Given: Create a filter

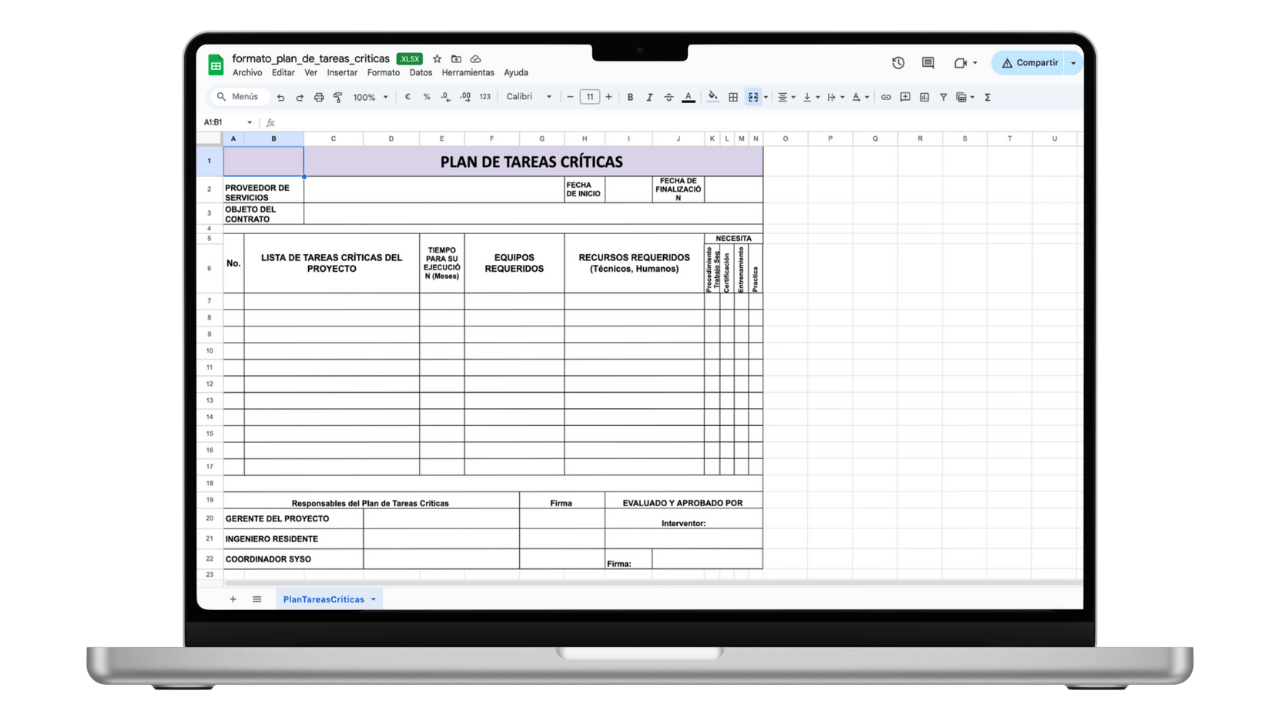Looking at the screenshot, I should pyautogui.click(x=944, y=97).
